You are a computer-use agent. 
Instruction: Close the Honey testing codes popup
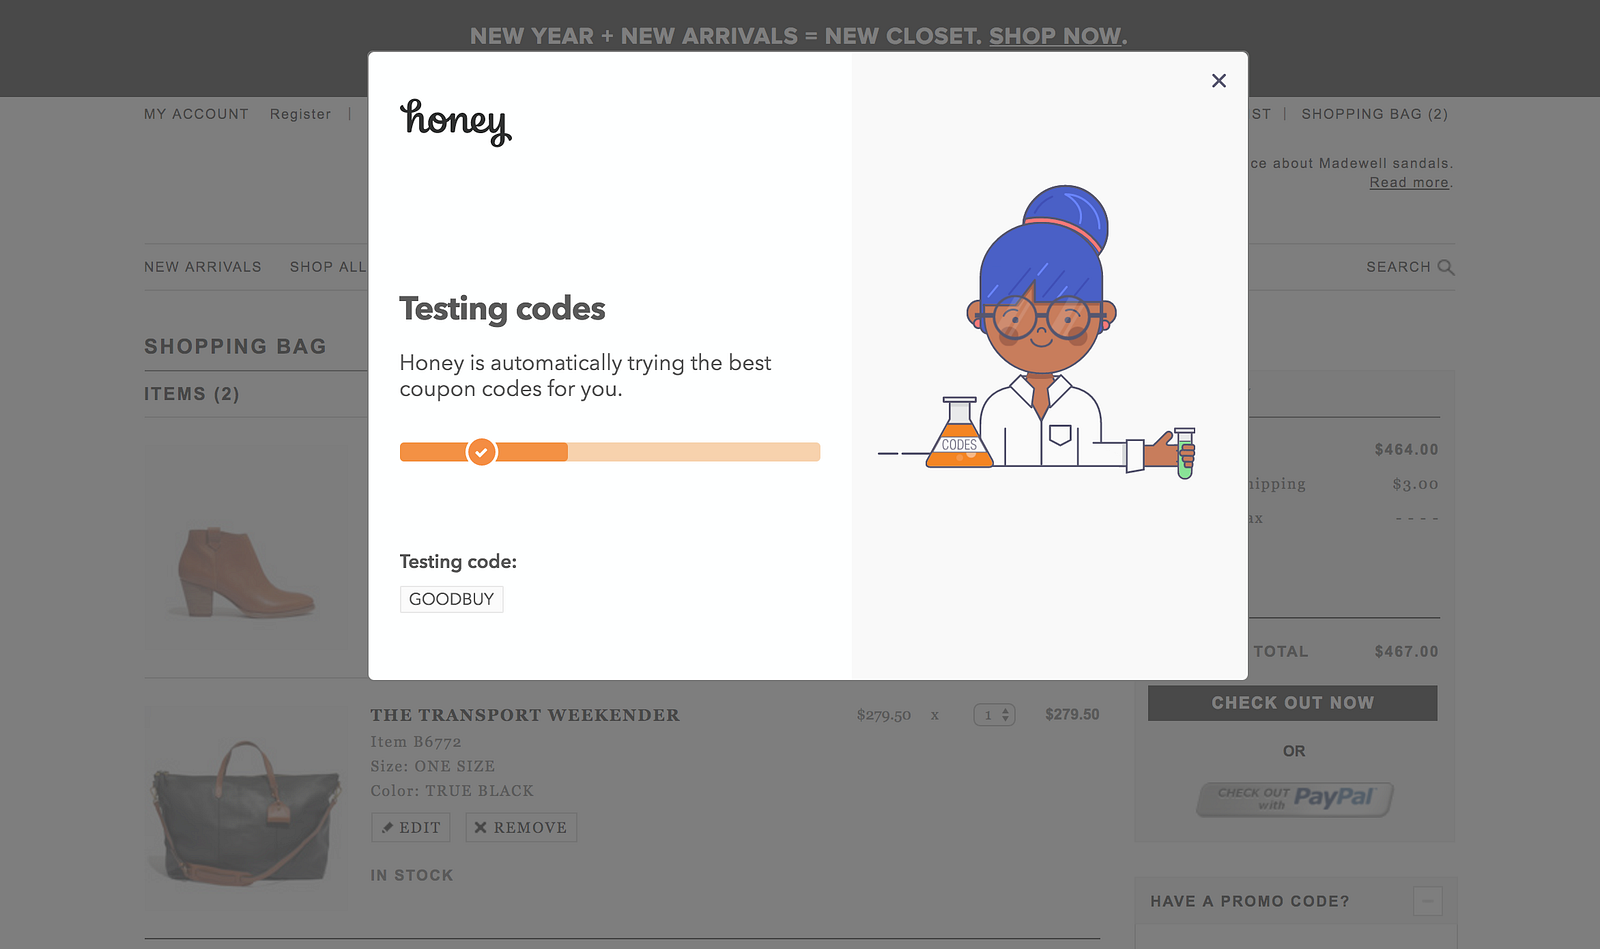[1218, 81]
